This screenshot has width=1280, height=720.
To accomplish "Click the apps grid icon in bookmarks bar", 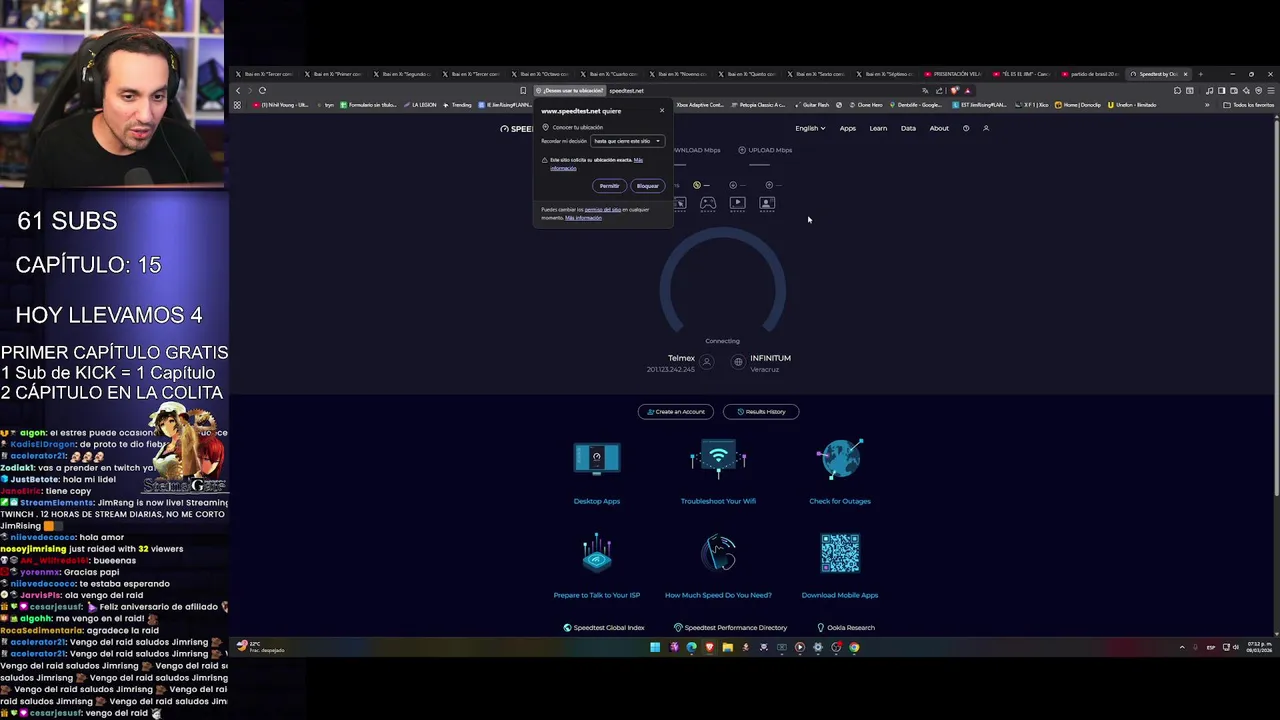I will coord(237,105).
